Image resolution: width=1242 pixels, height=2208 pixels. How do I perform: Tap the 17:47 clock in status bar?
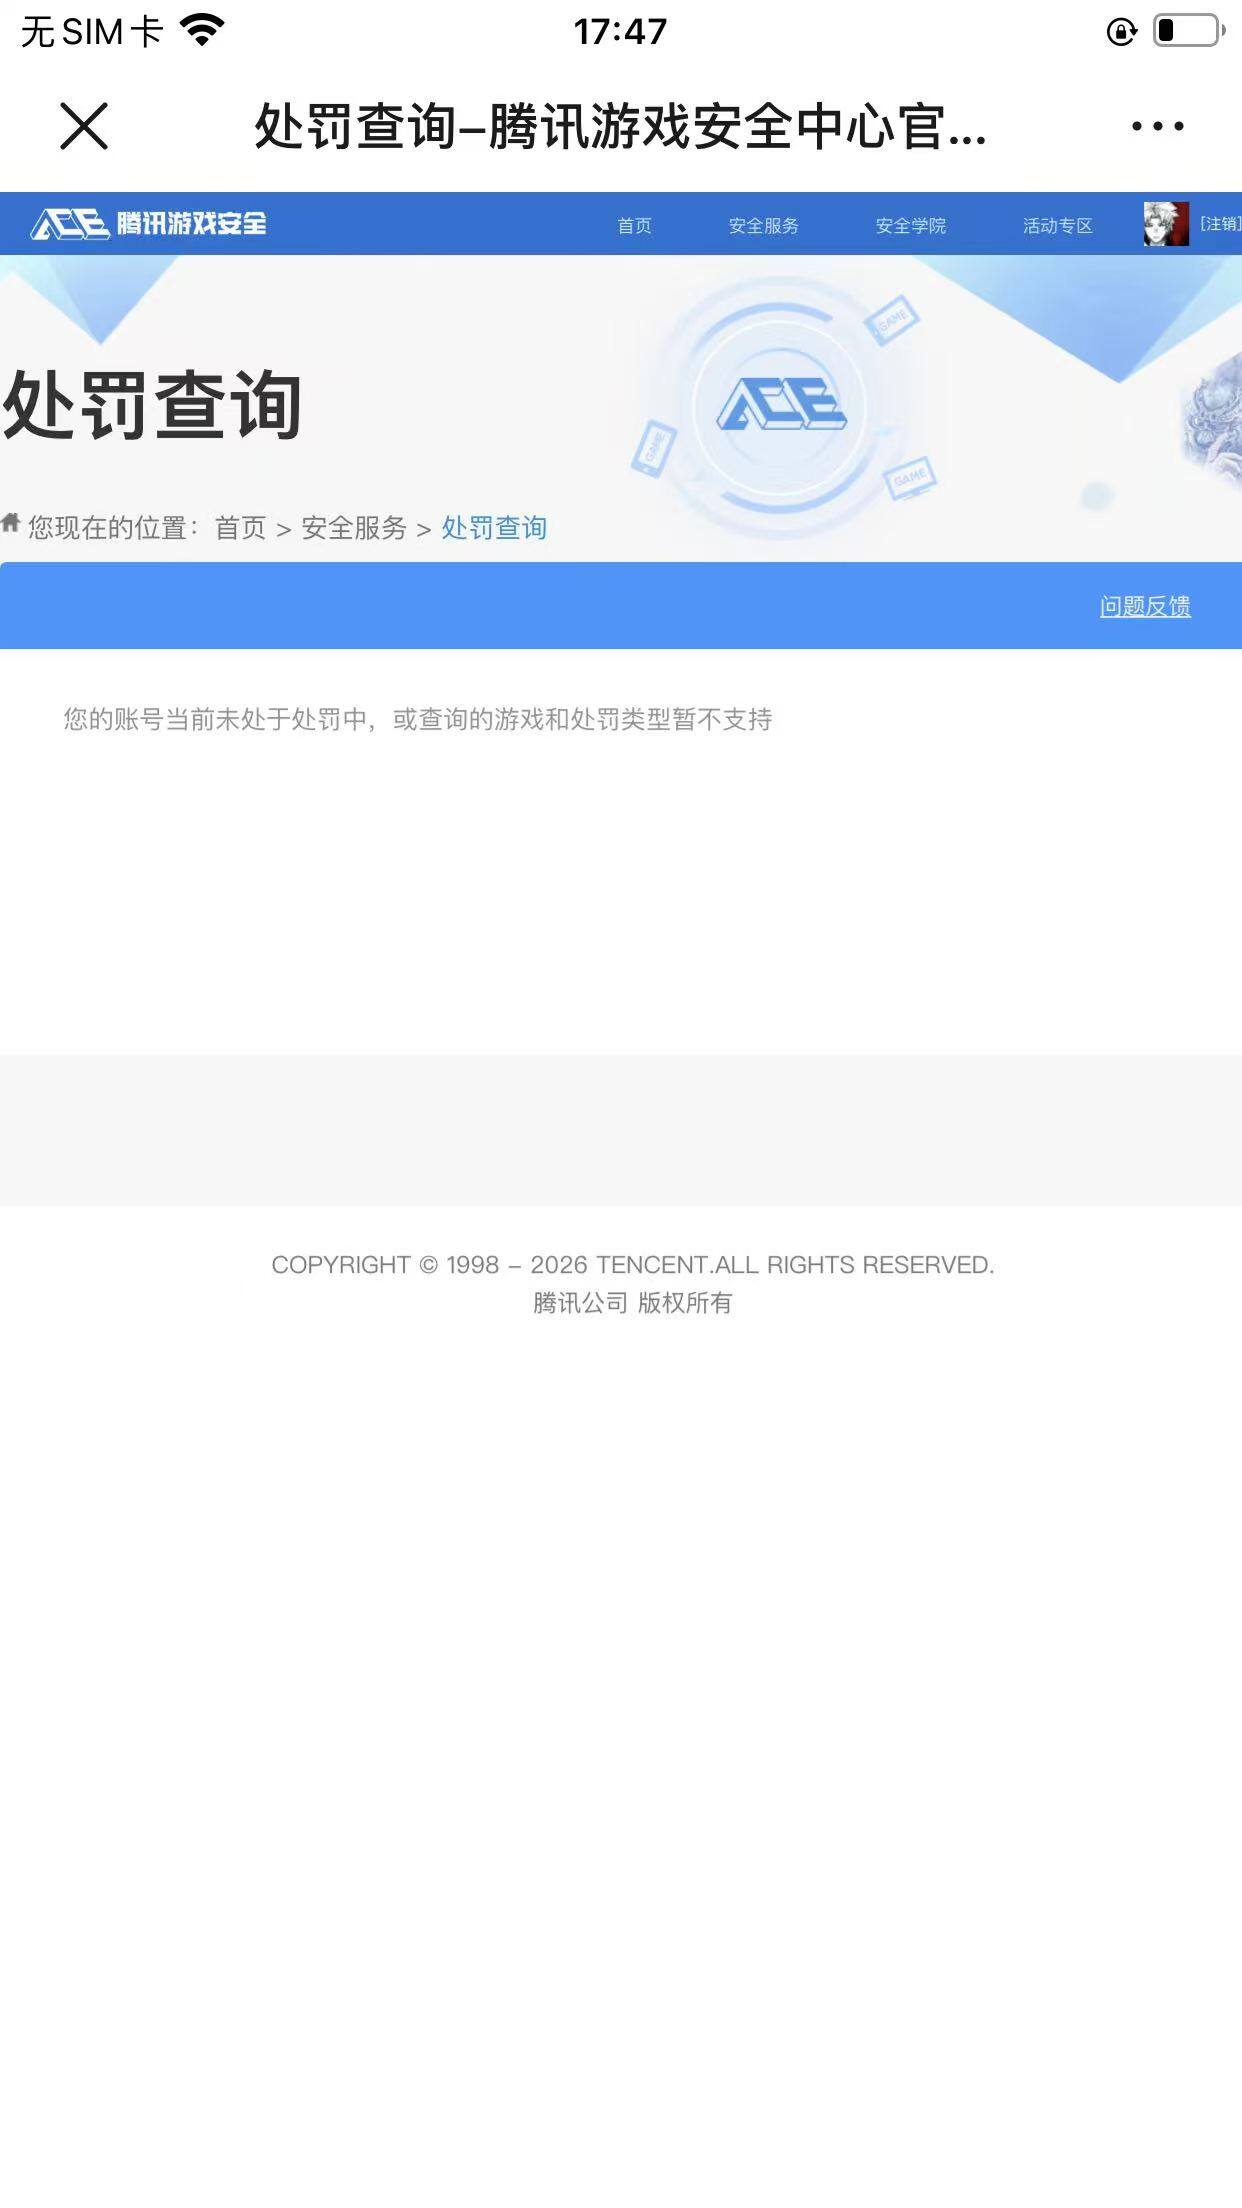pyautogui.click(x=620, y=31)
